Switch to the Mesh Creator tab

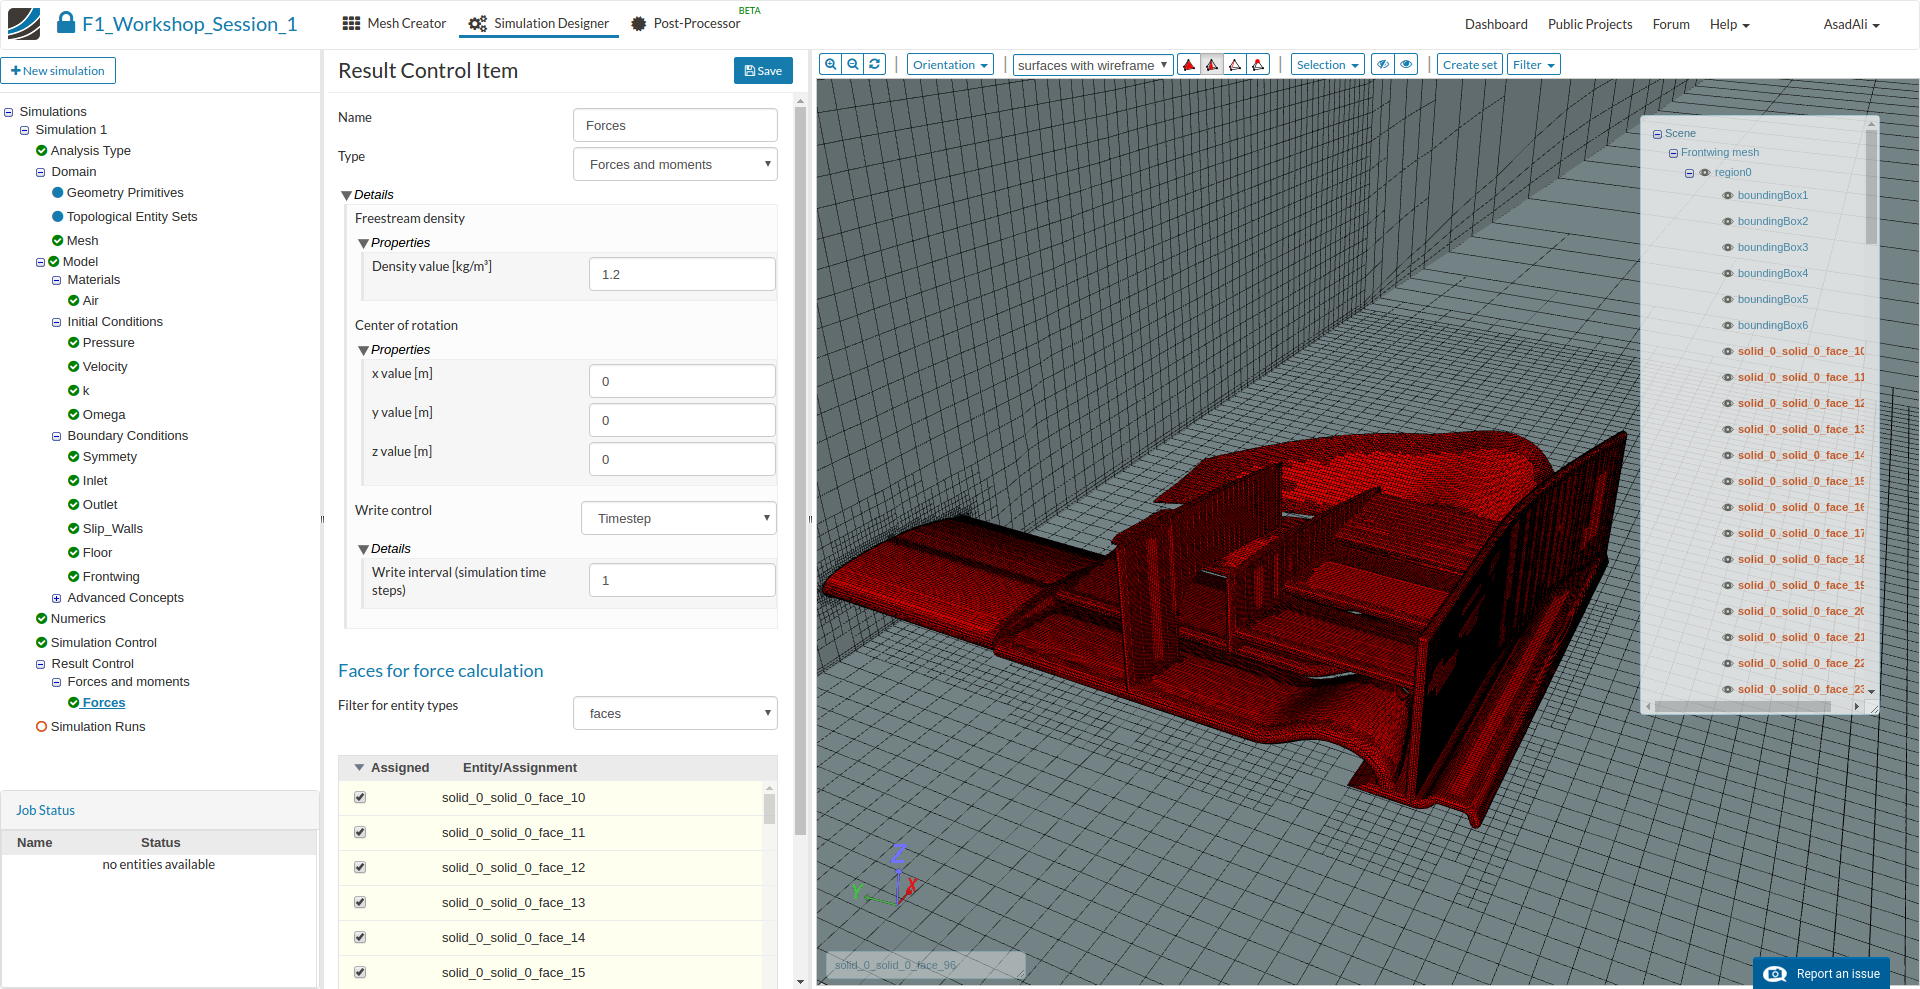(394, 24)
